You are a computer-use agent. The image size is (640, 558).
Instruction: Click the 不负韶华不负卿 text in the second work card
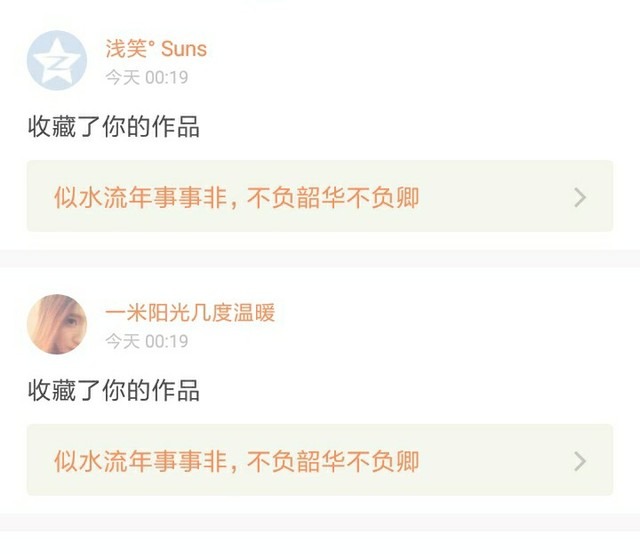(x=333, y=461)
